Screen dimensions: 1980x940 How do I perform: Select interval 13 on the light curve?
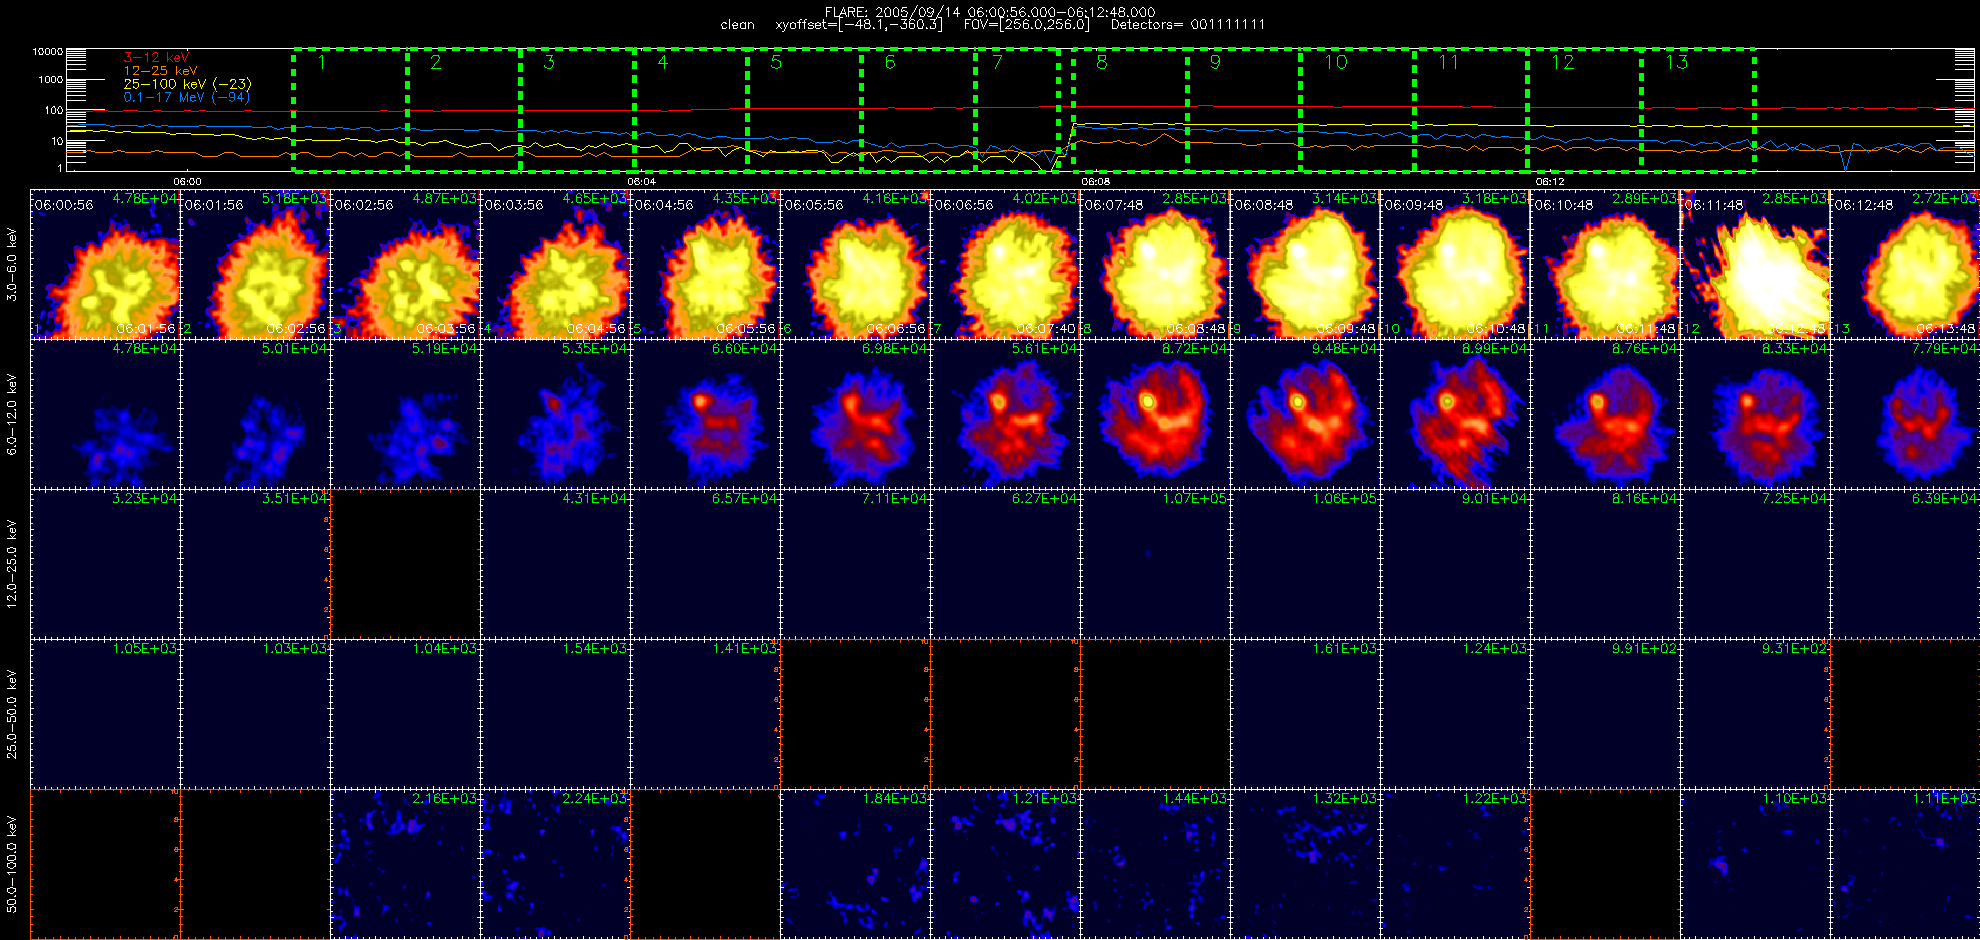click(x=1699, y=110)
